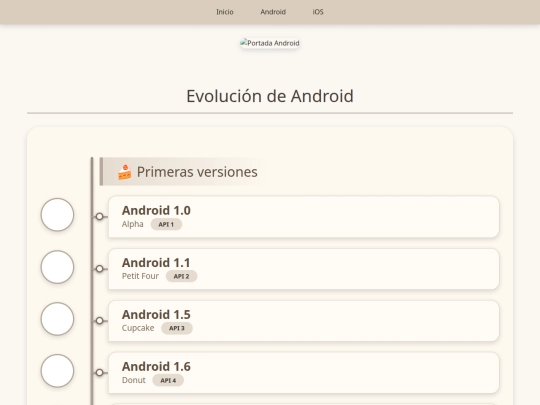The image size is (540, 405).
Task: Click the Petit Four codename text
Action: click(140, 276)
